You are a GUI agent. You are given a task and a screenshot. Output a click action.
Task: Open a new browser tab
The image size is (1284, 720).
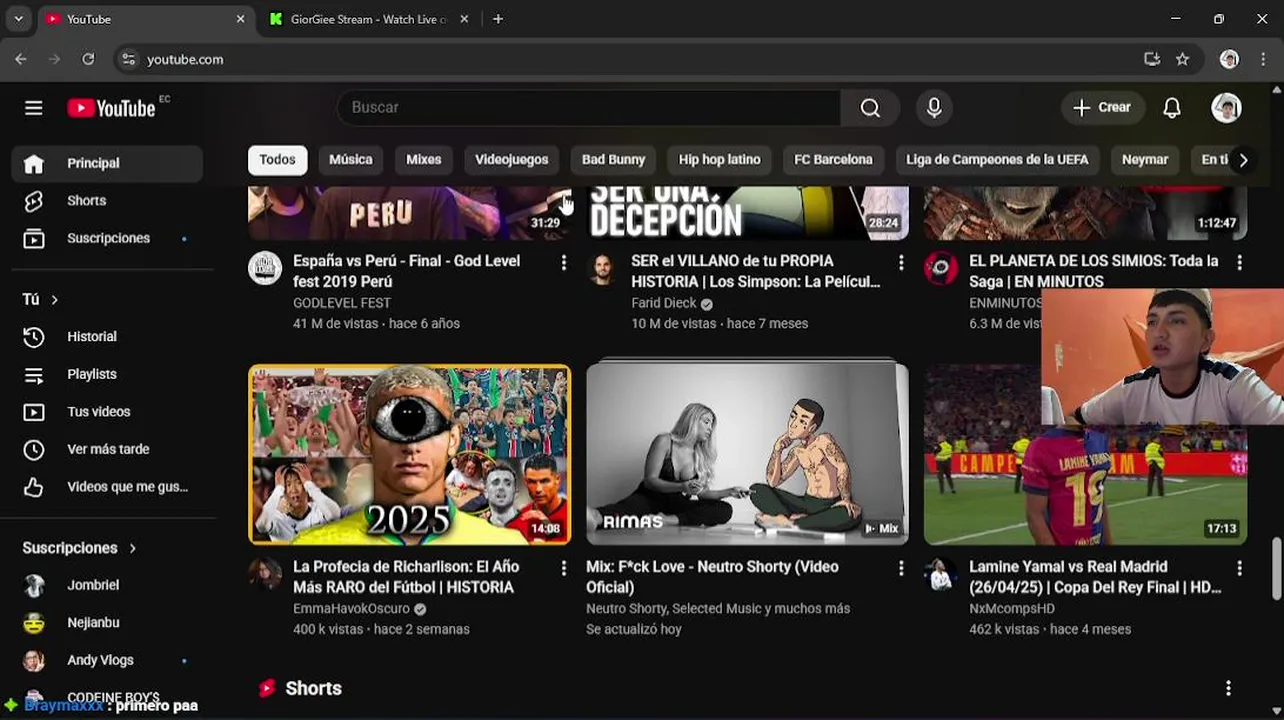(498, 19)
